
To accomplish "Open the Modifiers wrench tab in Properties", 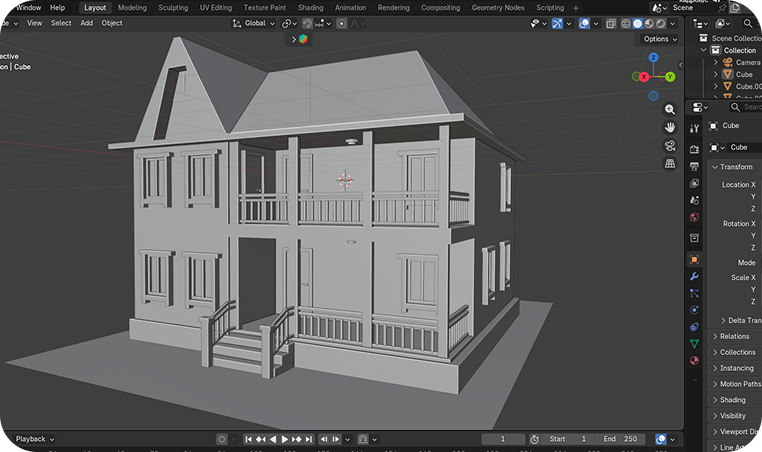I will tap(694, 276).
